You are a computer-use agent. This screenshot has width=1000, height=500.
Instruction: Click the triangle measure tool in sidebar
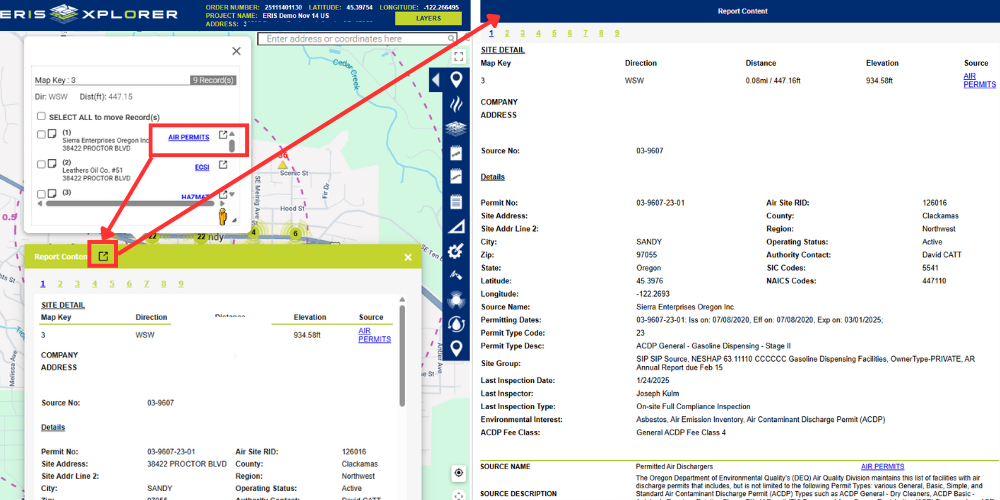[456, 227]
